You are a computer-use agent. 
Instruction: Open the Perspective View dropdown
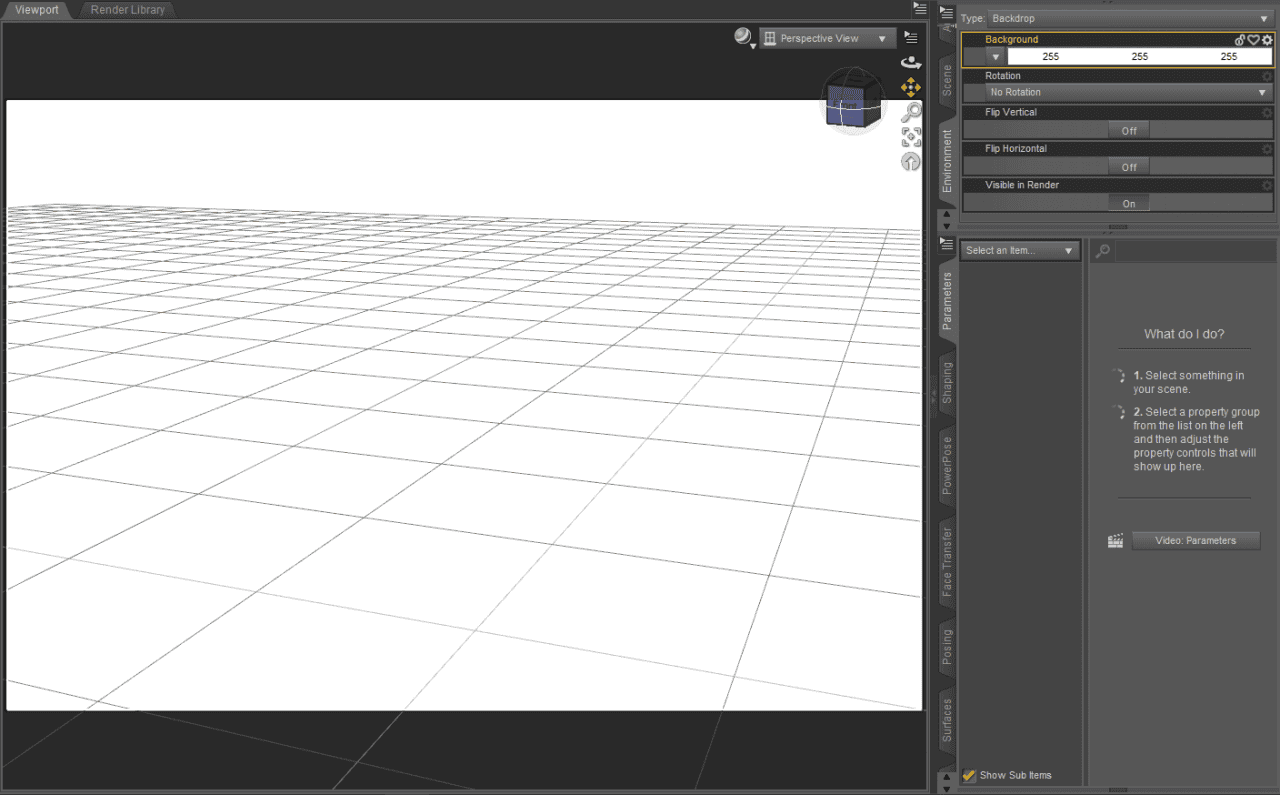pos(827,37)
